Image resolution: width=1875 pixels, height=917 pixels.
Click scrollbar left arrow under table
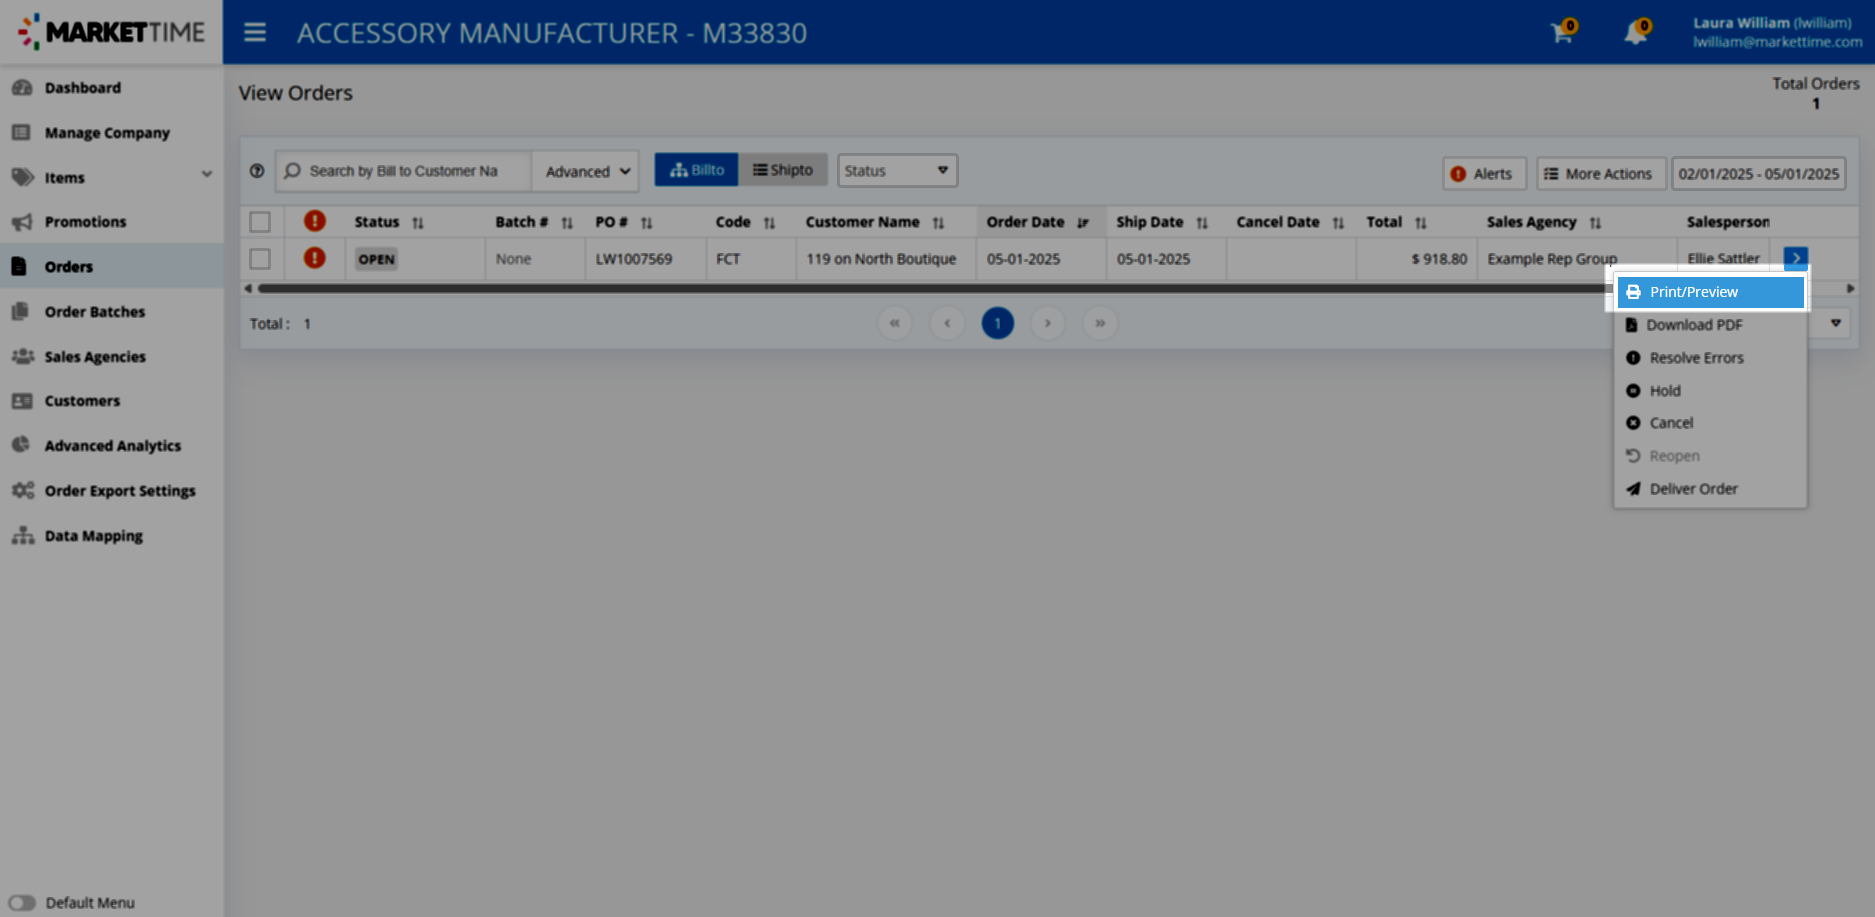248,288
